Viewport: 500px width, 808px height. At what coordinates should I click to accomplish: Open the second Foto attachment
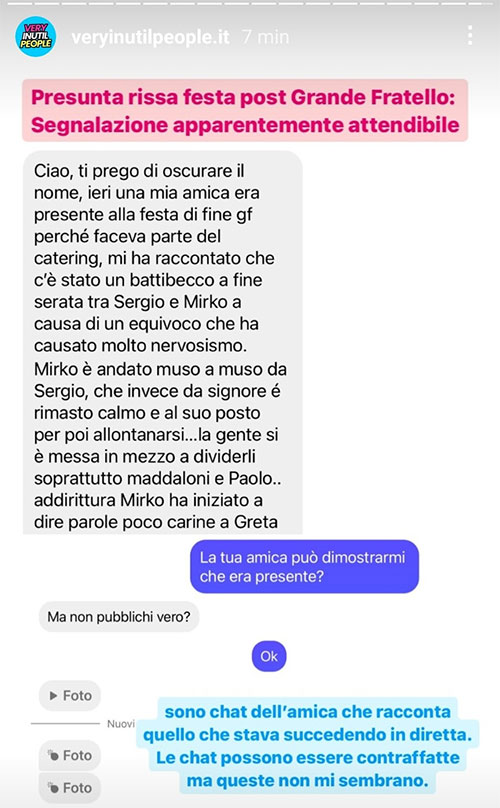tap(70, 755)
